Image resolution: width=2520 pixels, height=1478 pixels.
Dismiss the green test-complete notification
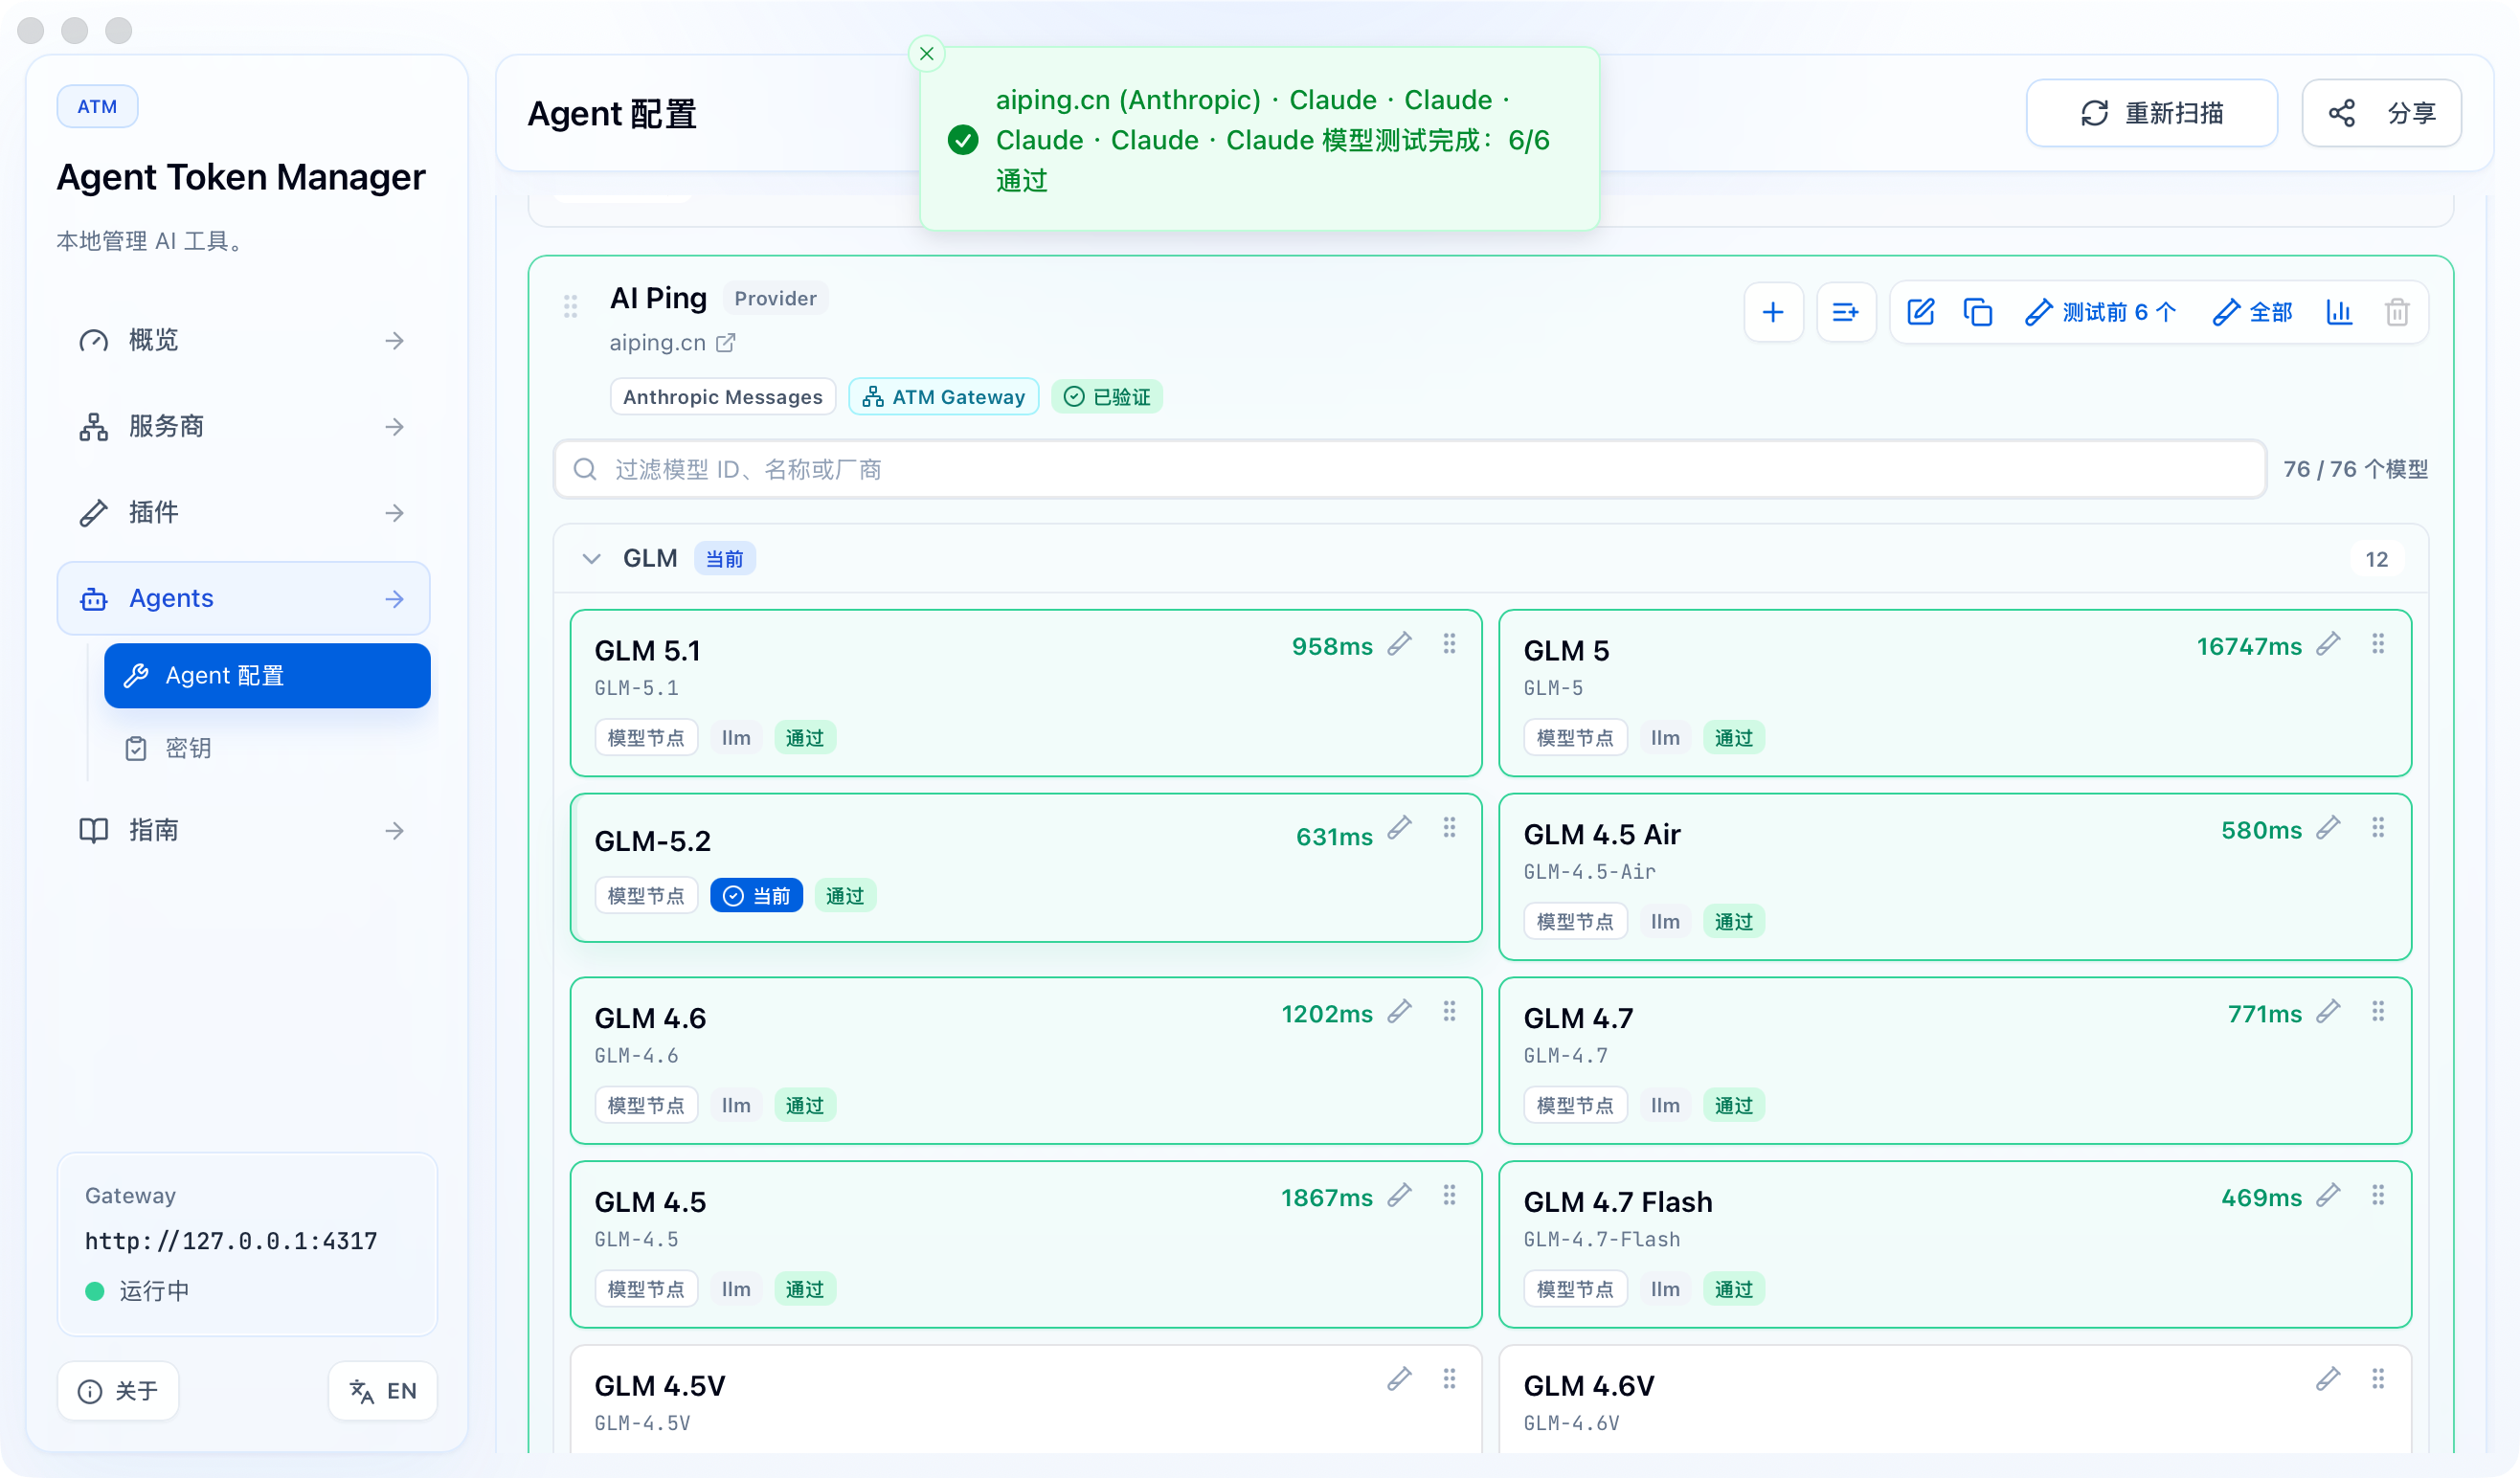926,54
